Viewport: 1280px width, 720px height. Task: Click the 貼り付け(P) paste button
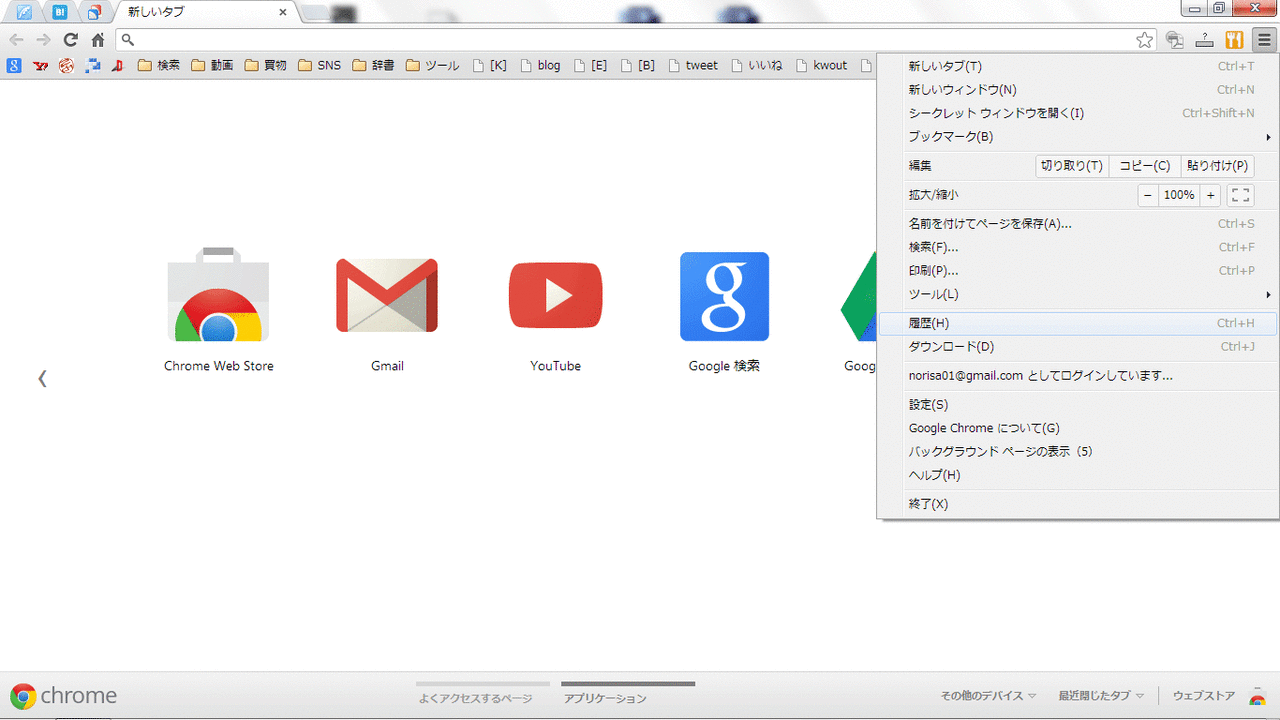(1217, 166)
